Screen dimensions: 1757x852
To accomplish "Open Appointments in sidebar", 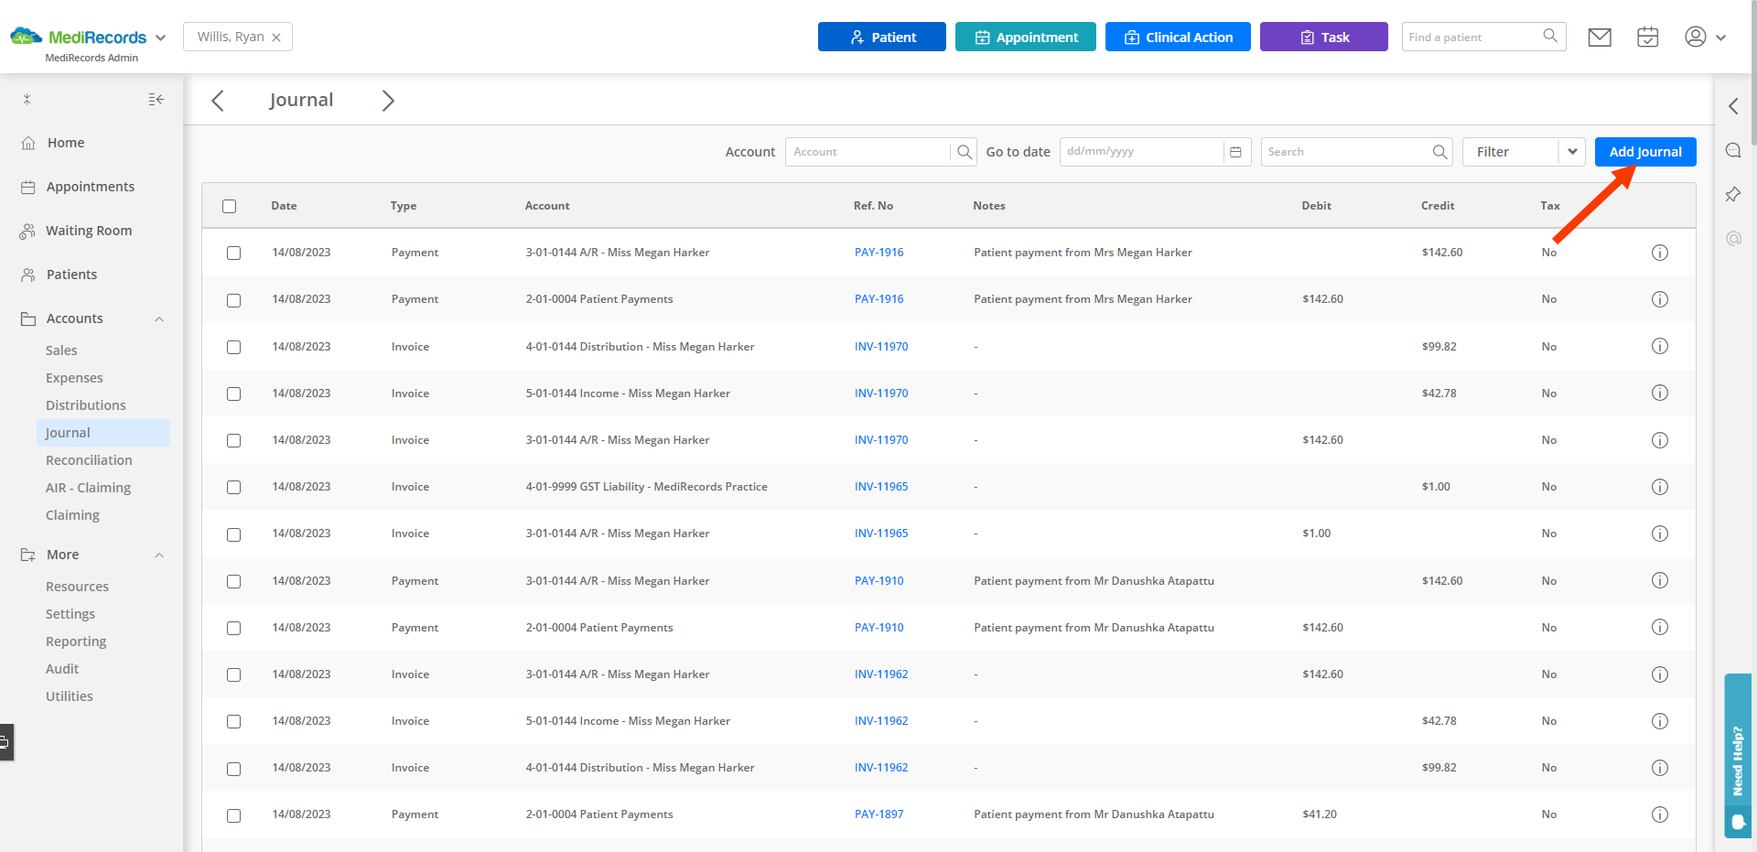I will pos(90,187).
